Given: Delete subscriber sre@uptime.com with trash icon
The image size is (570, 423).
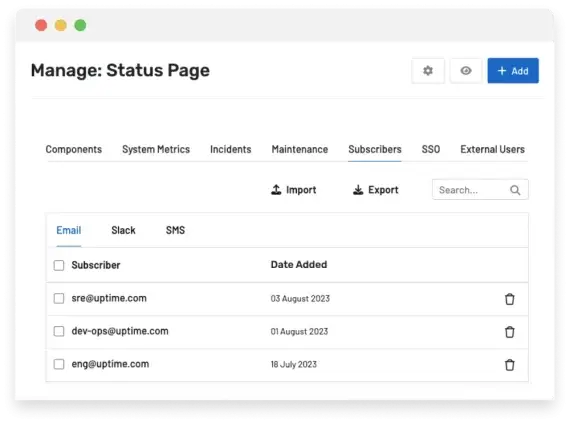Looking at the screenshot, I should pos(510,299).
